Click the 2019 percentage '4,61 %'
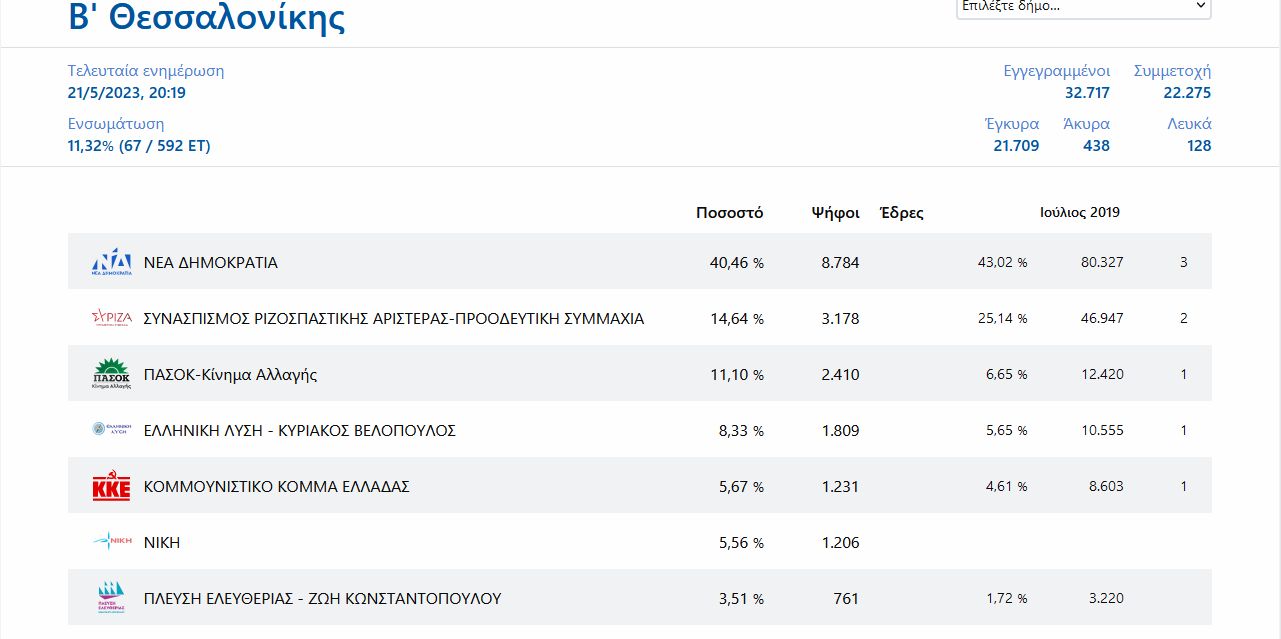This screenshot has width=1281, height=639. pyautogui.click(x=1006, y=487)
